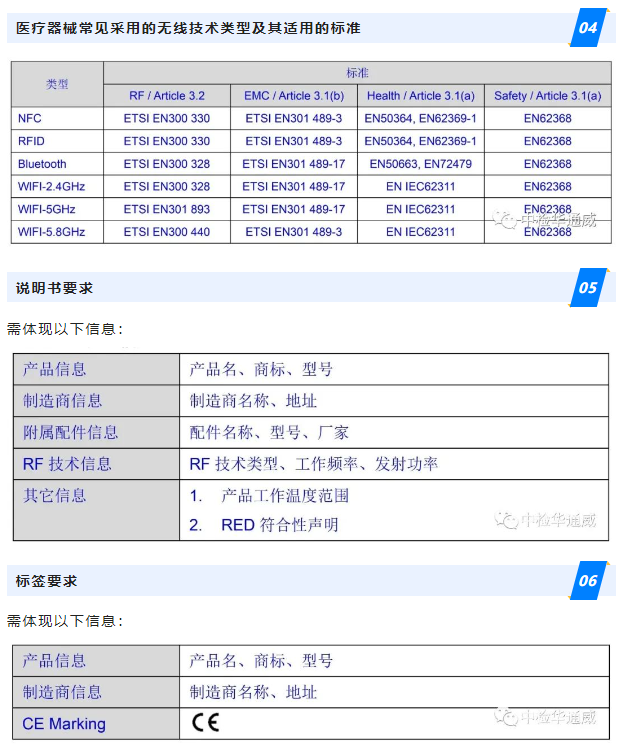Select the 标签要求 section heading
Viewport: 623px width, 750px height.
coord(46,580)
